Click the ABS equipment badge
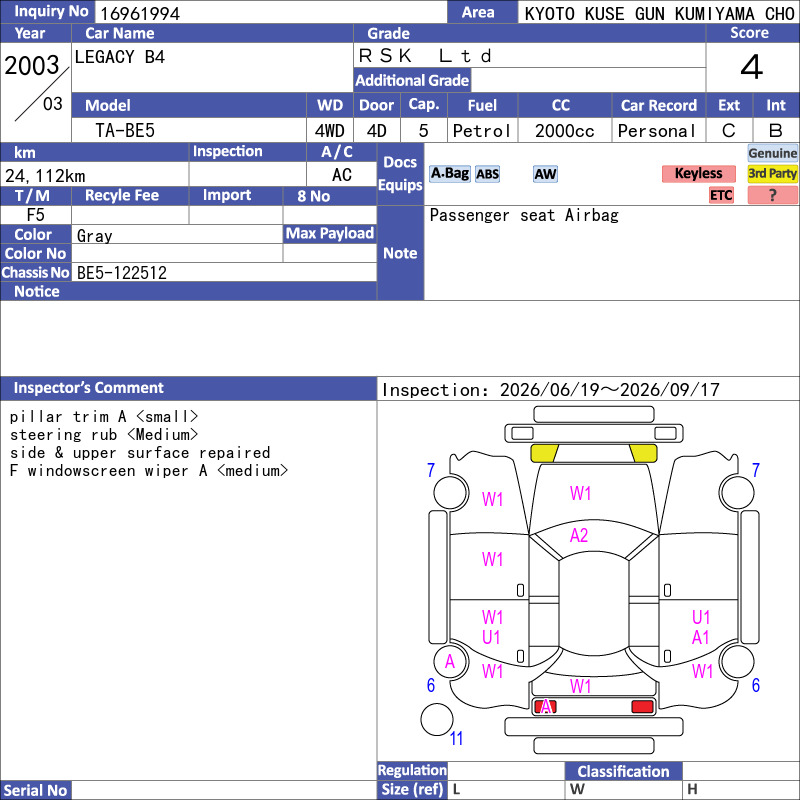The height and width of the screenshot is (800, 800). coord(487,174)
